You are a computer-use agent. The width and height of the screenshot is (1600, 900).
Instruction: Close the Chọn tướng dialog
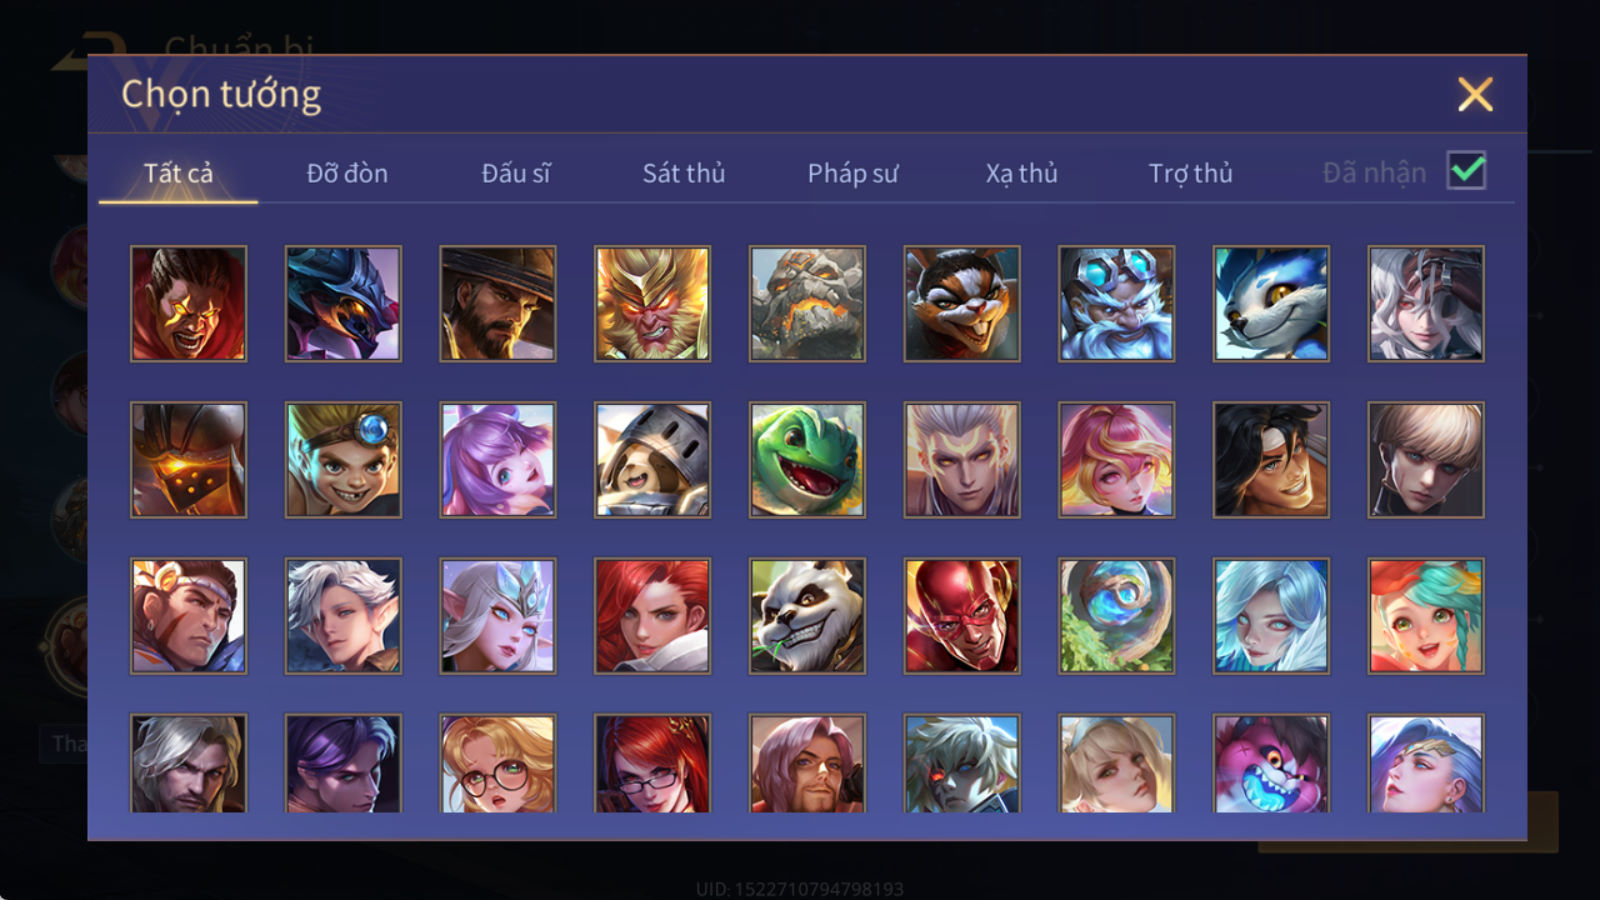(x=1475, y=95)
